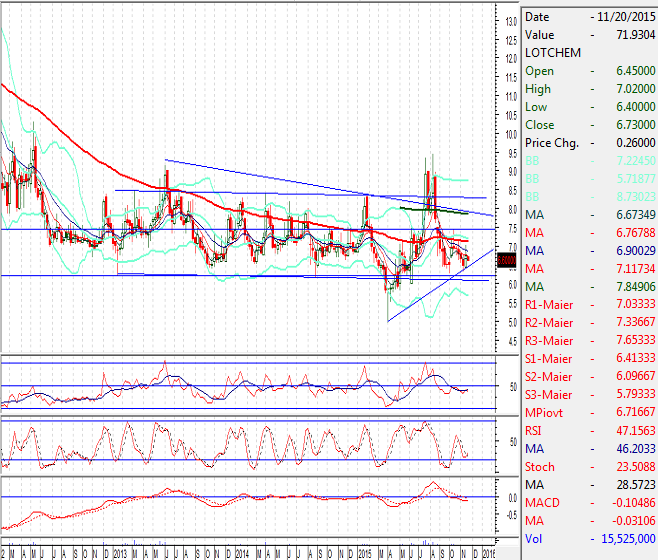Click the Date row showing 11/20/2015

[x=588, y=17]
